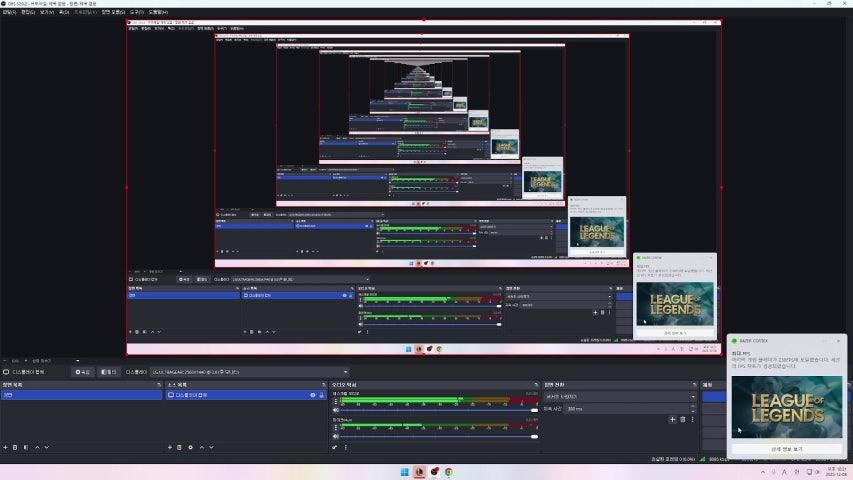Viewport: 853px width, 480px height.
Task: Open properties gear for the selected source
Action: pos(191,447)
